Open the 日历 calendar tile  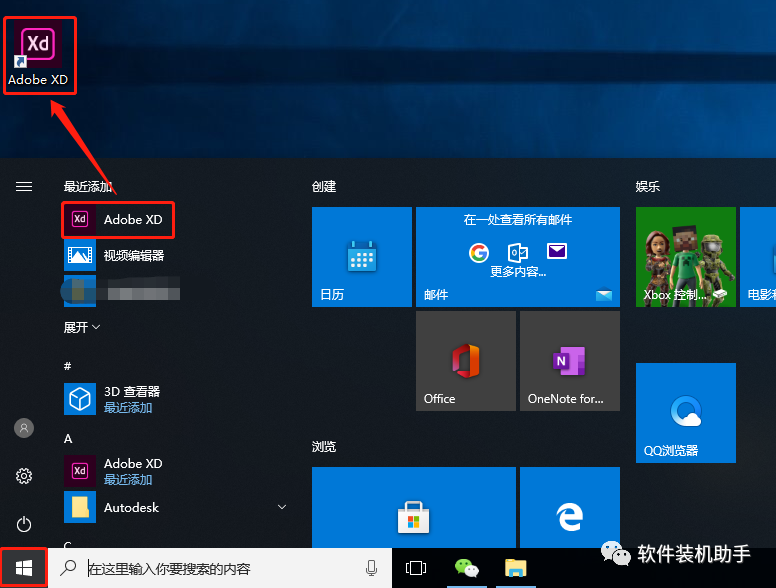coord(362,257)
